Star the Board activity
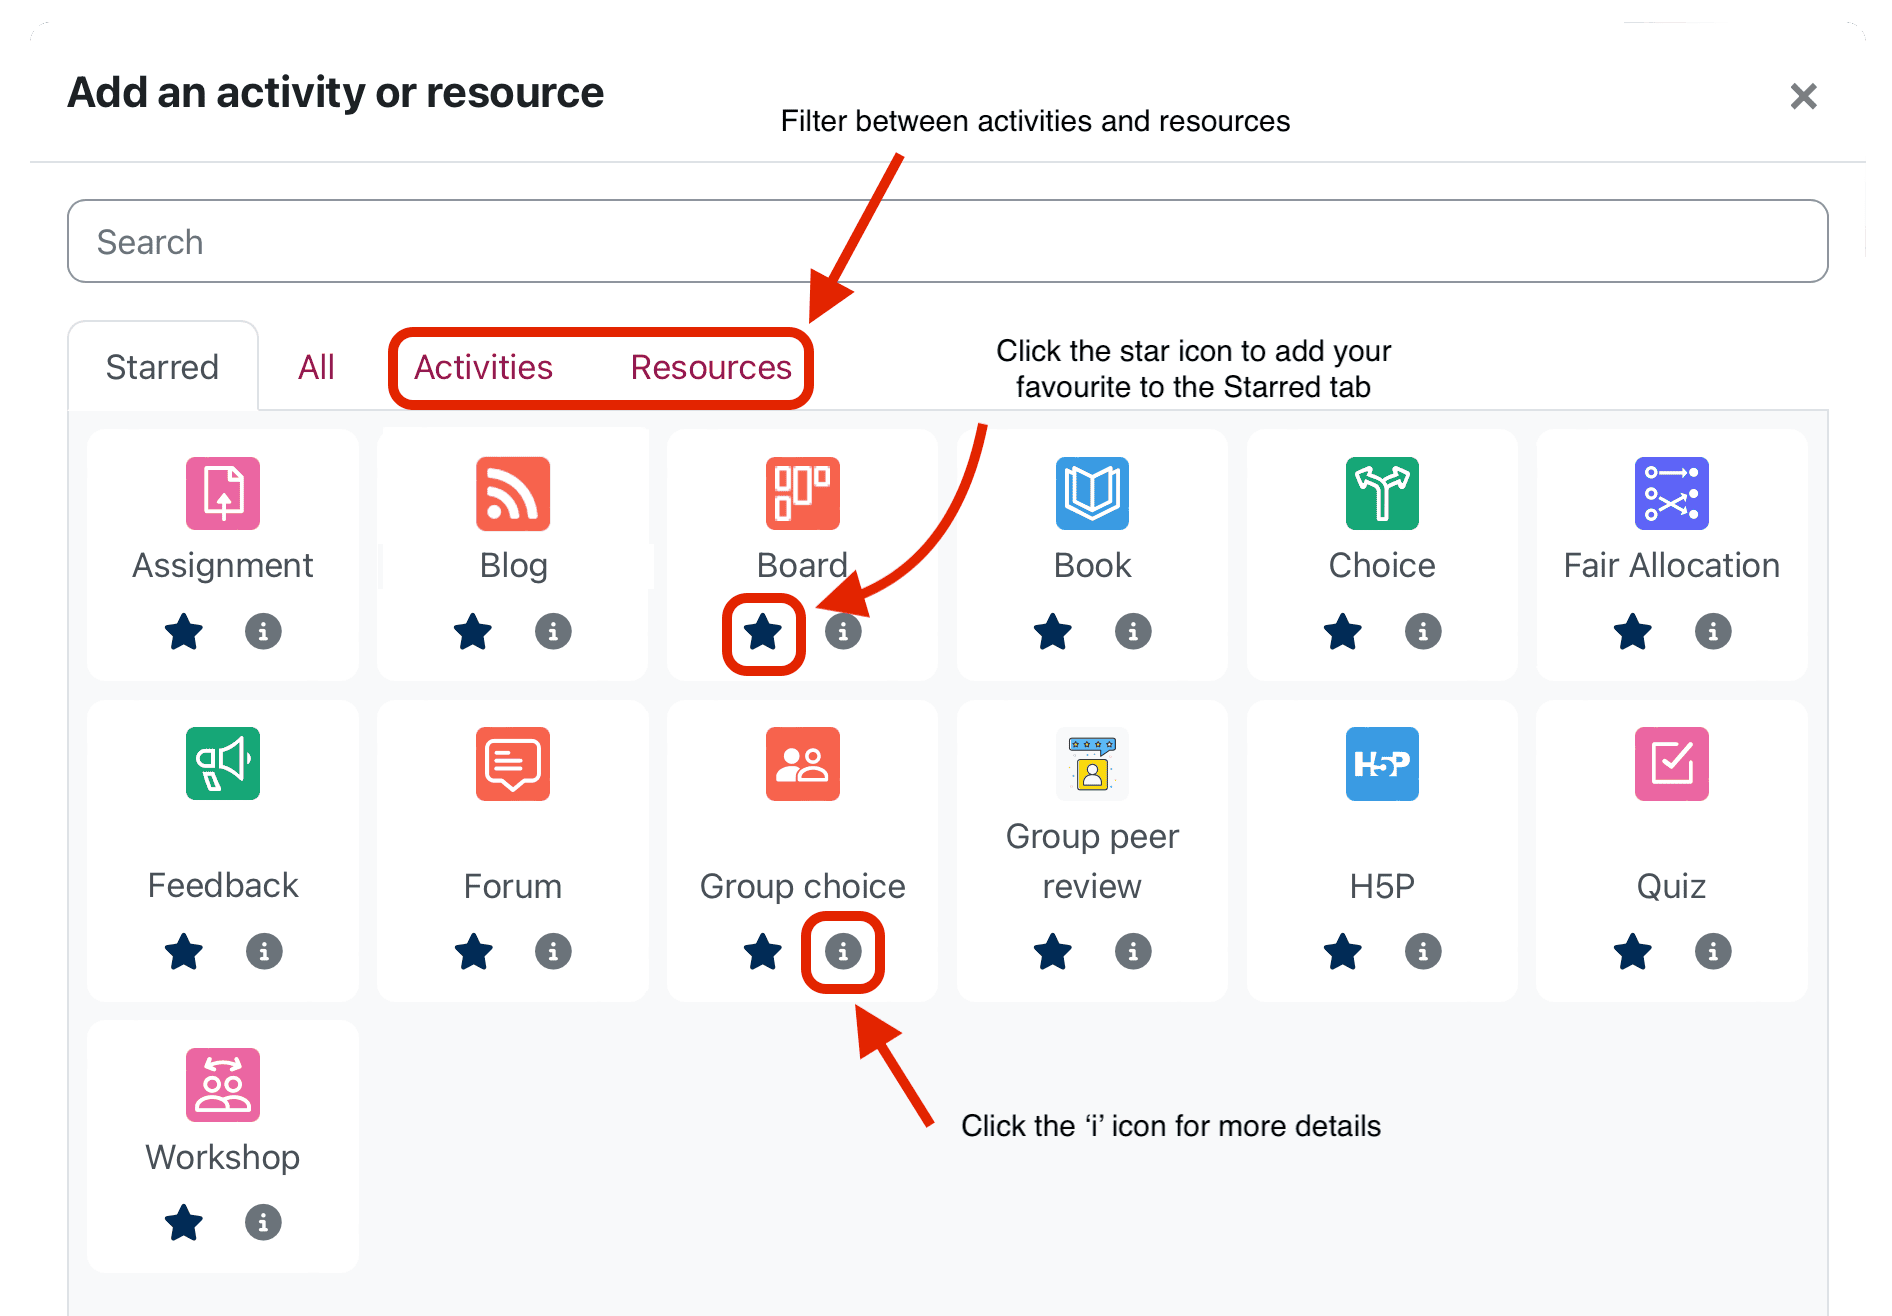Viewport: 1892px width, 1316px height. click(x=763, y=632)
